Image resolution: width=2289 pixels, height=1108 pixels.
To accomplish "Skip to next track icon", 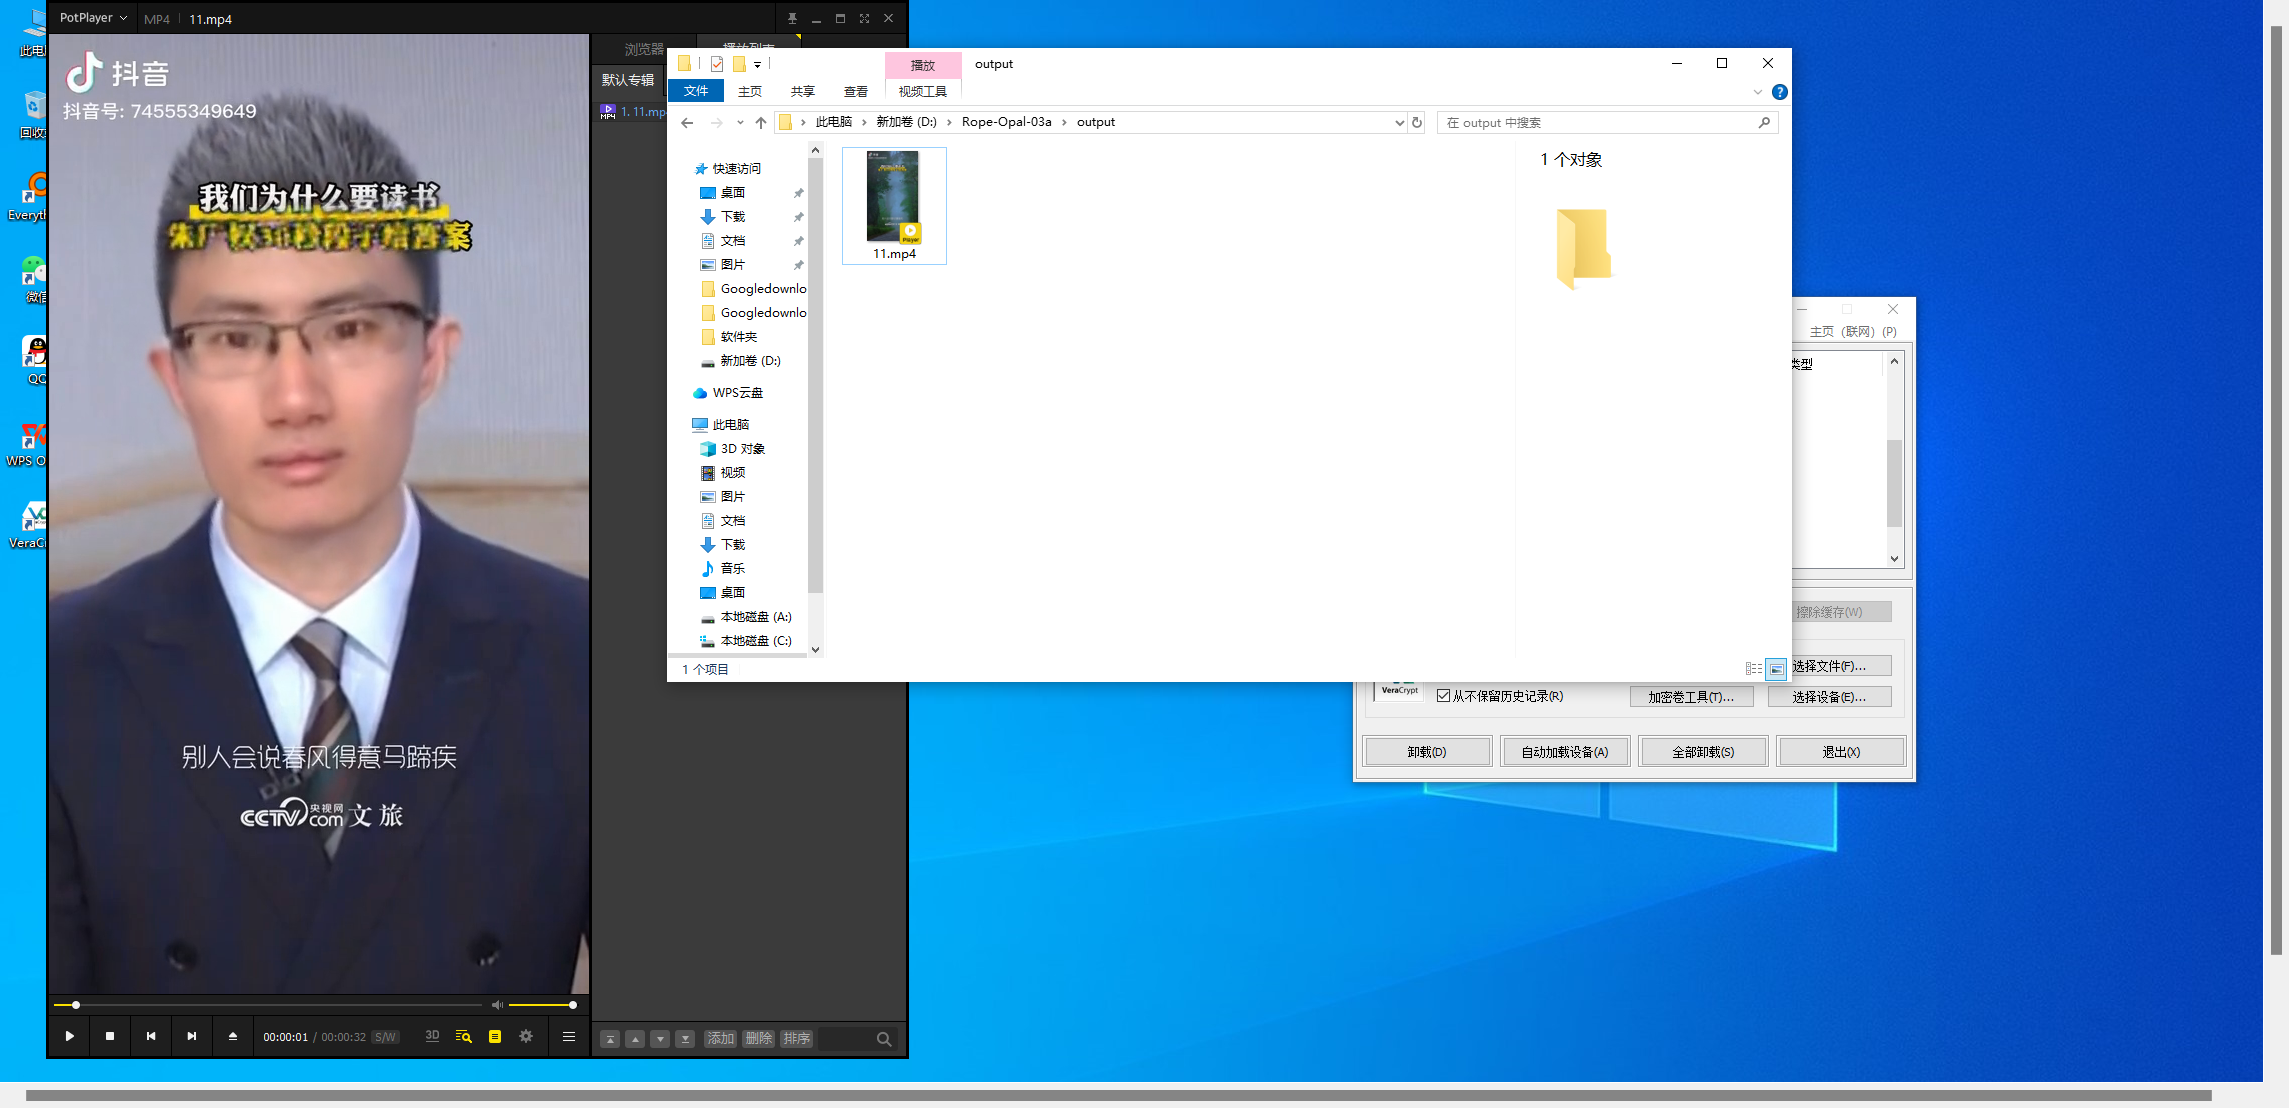I will coord(192,1036).
